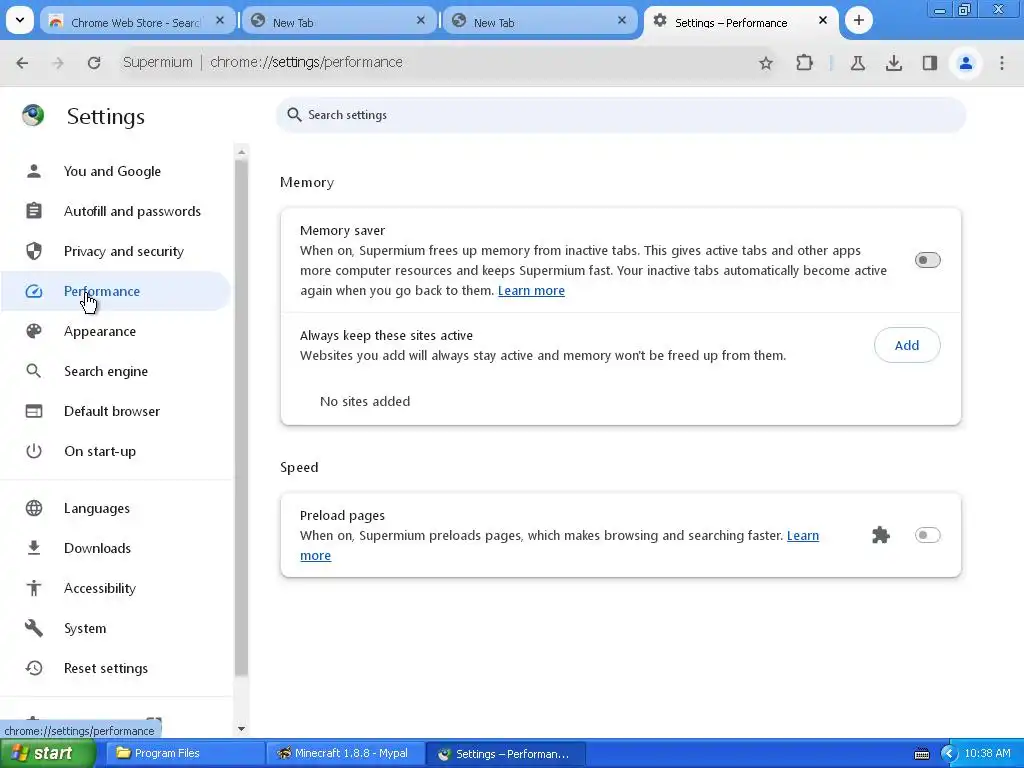
Task: Switch to the second New Tab
Action: (x=541, y=22)
